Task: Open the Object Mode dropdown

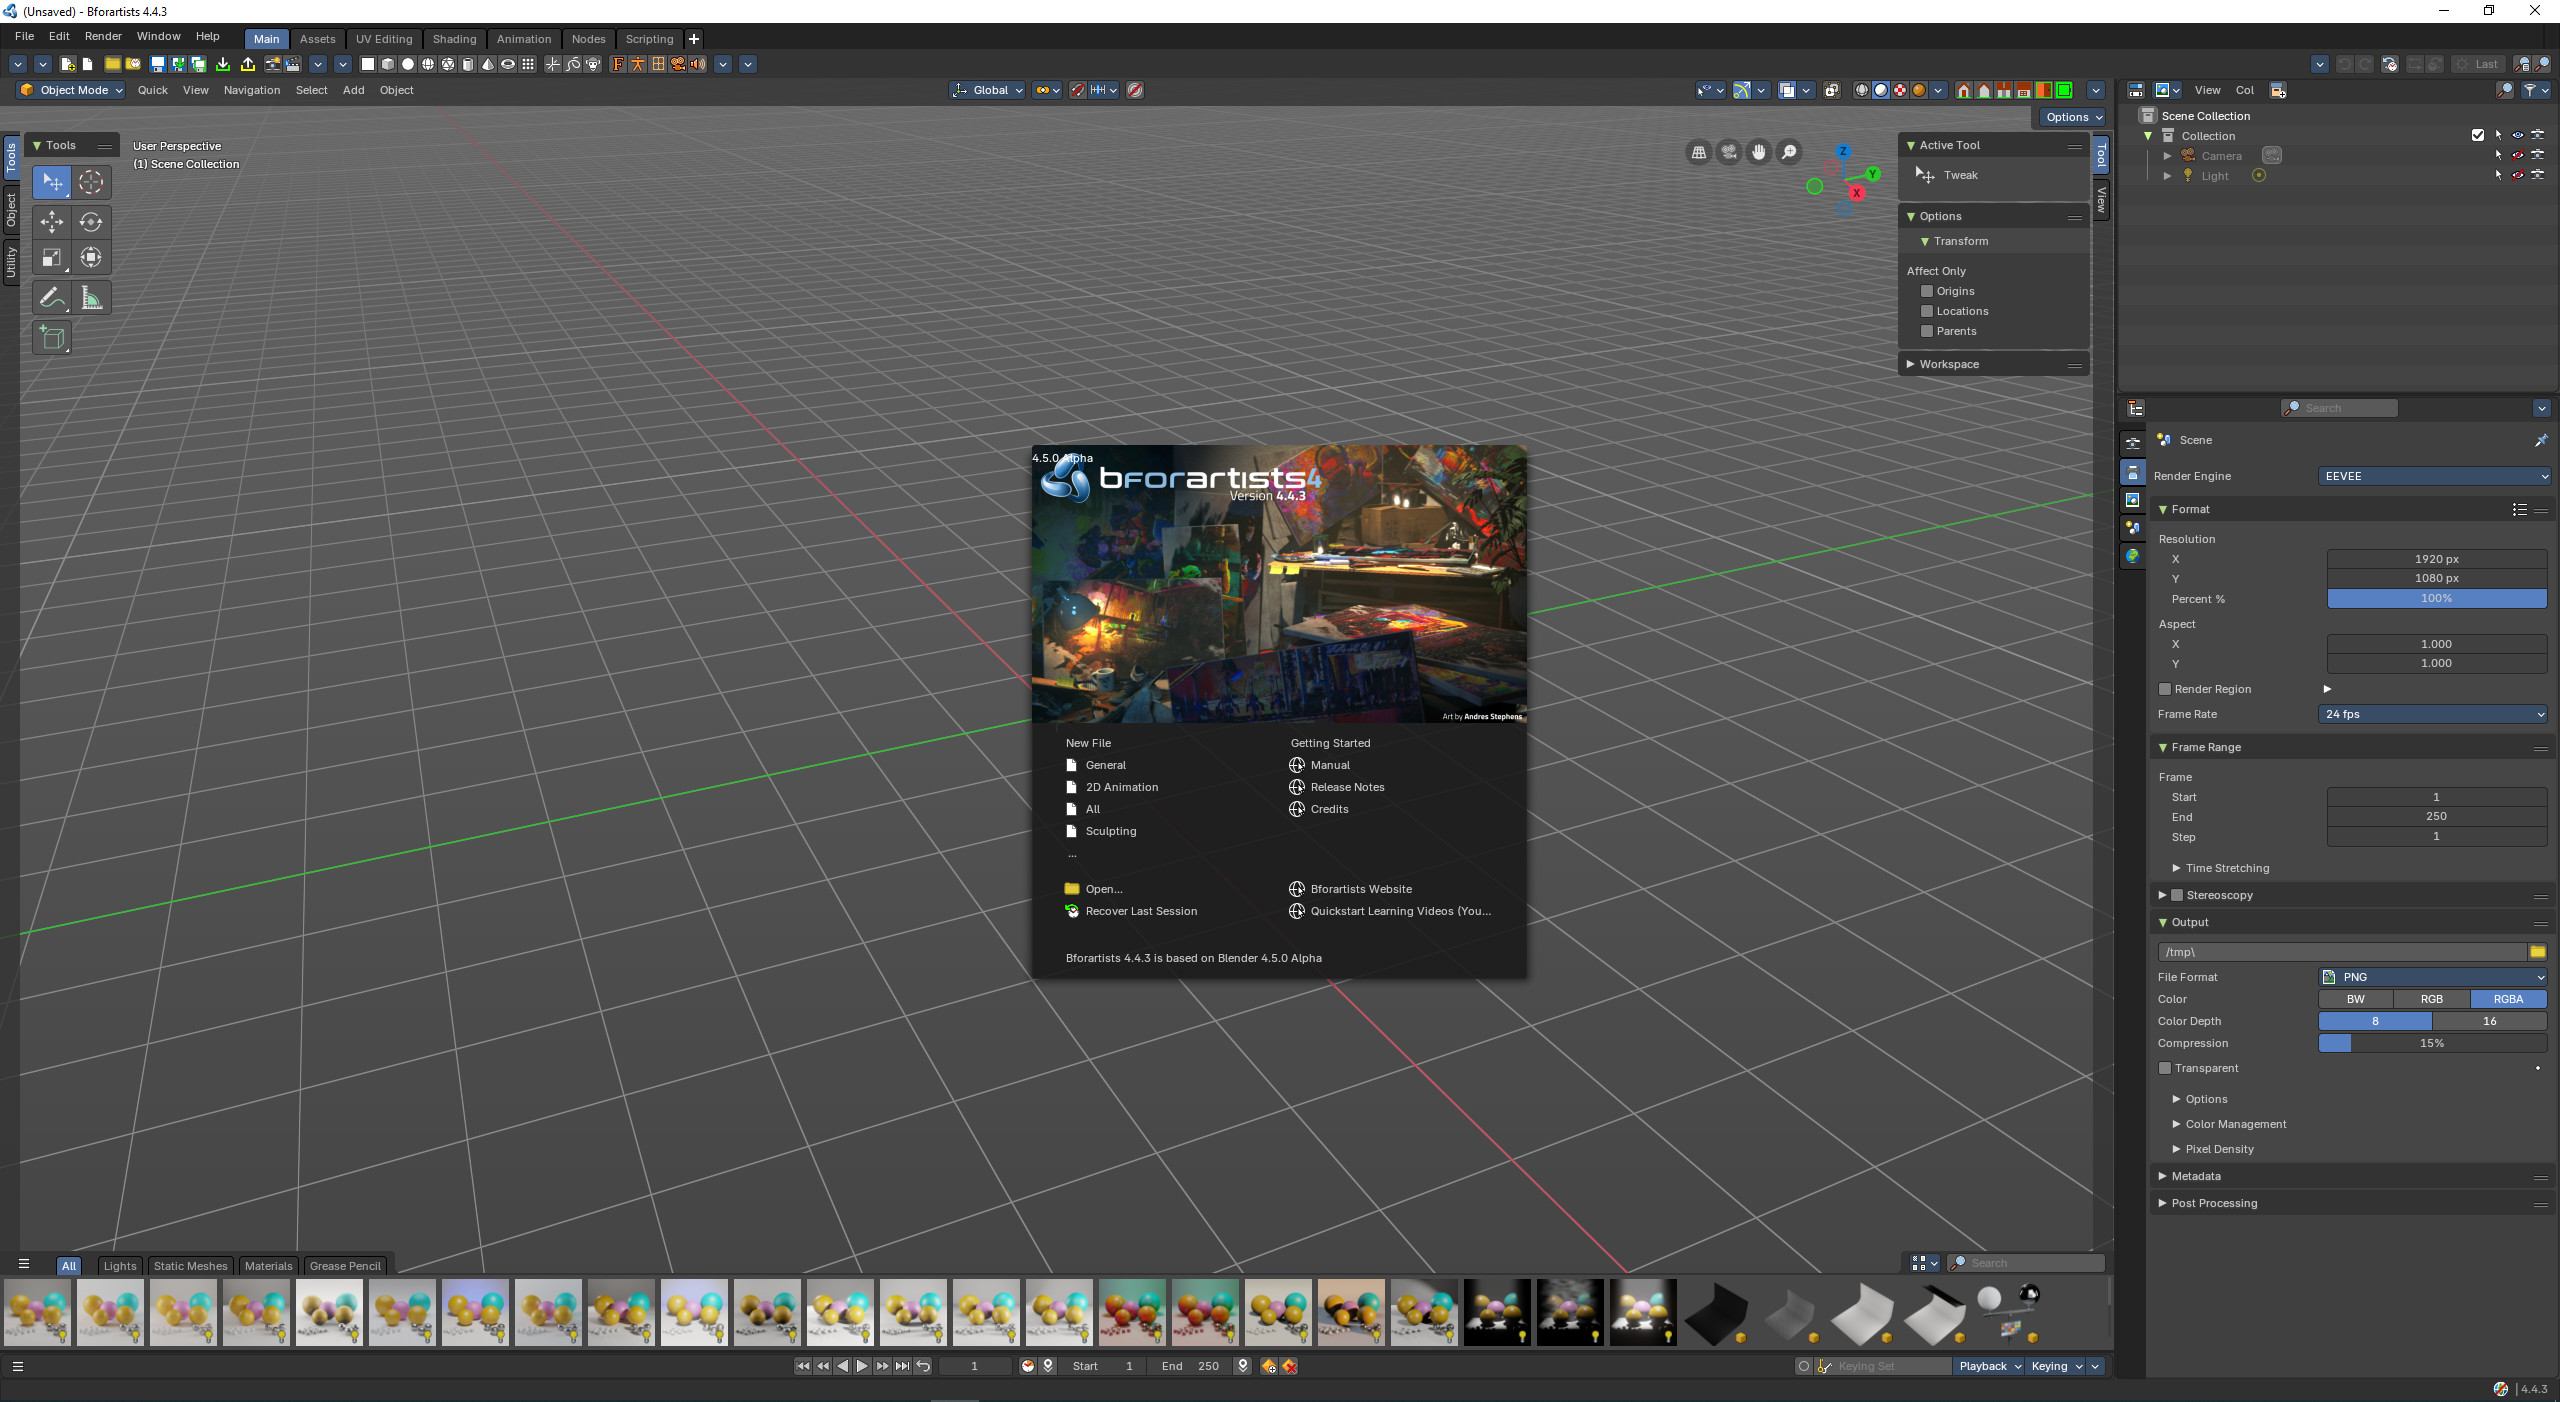Action: point(72,90)
